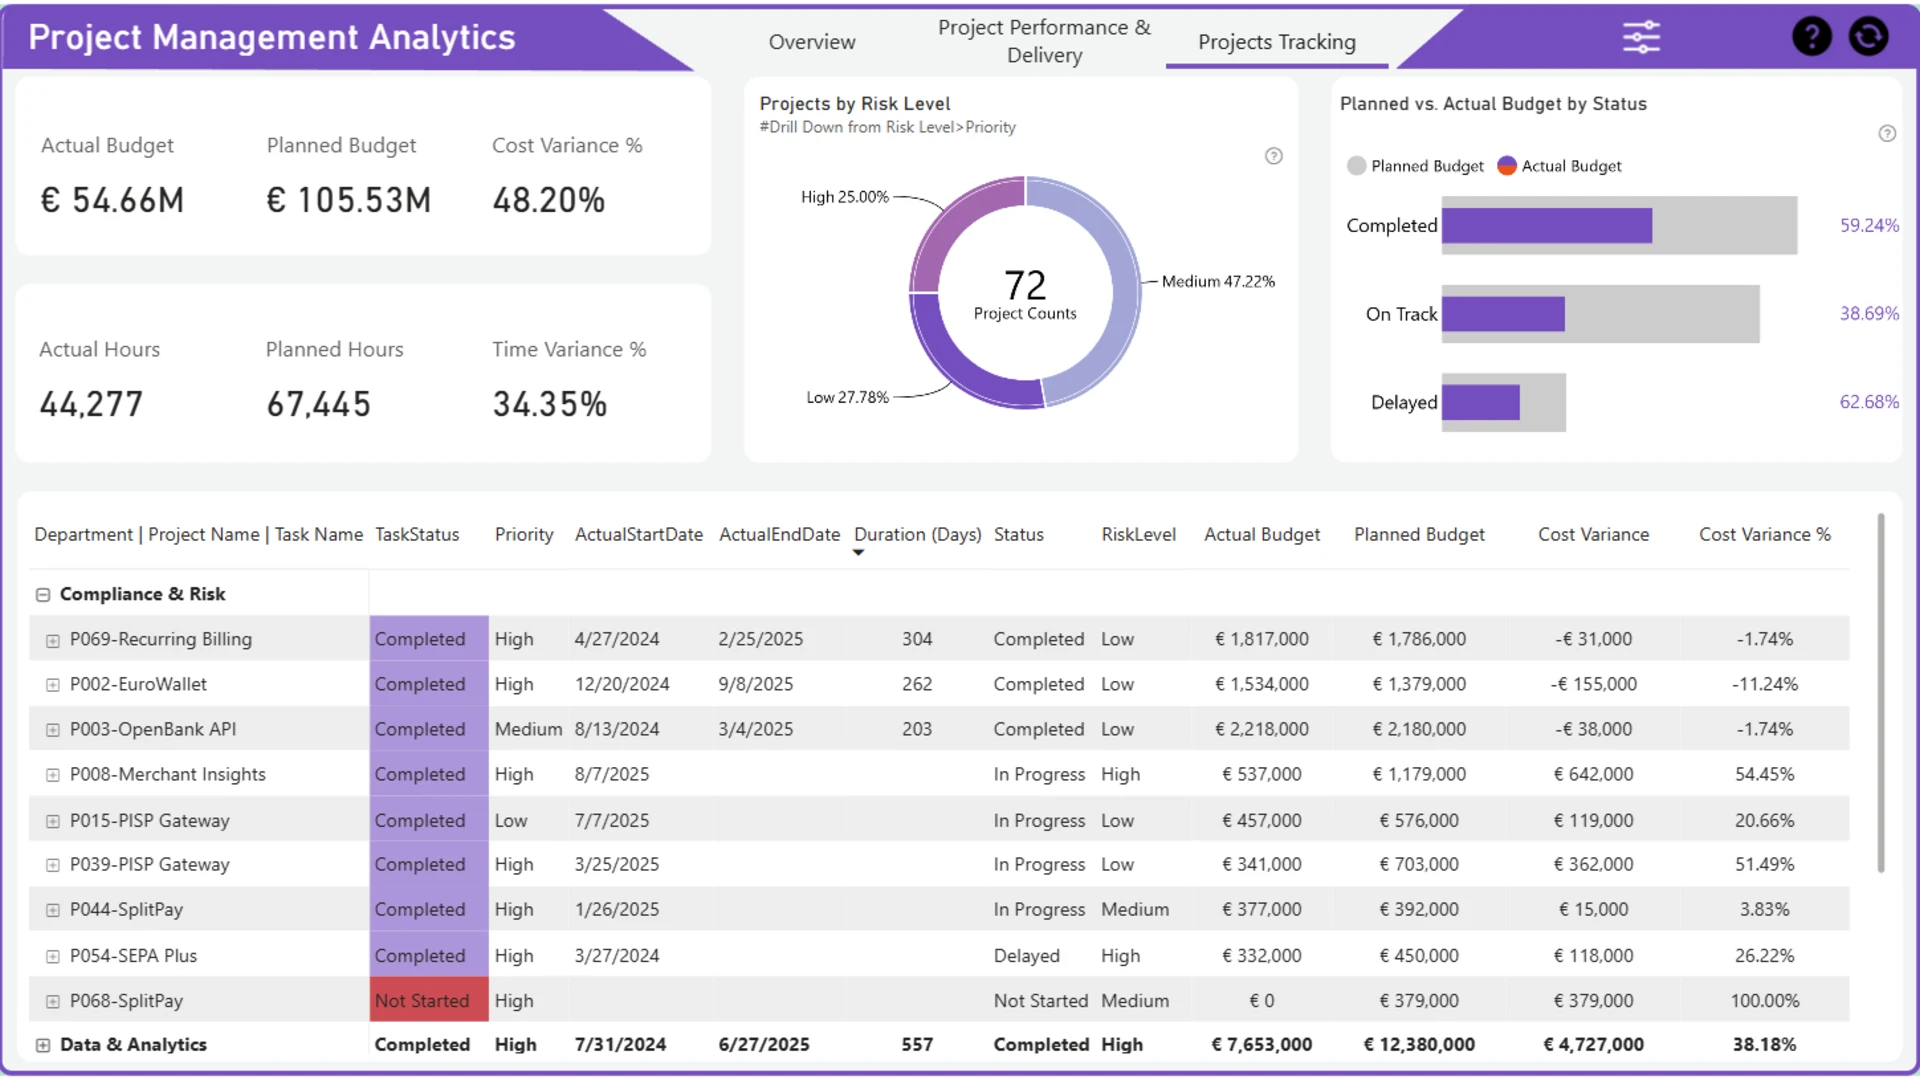Click the Planned Budget legend swatch
This screenshot has height=1080, width=1920.
(1356, 166)
